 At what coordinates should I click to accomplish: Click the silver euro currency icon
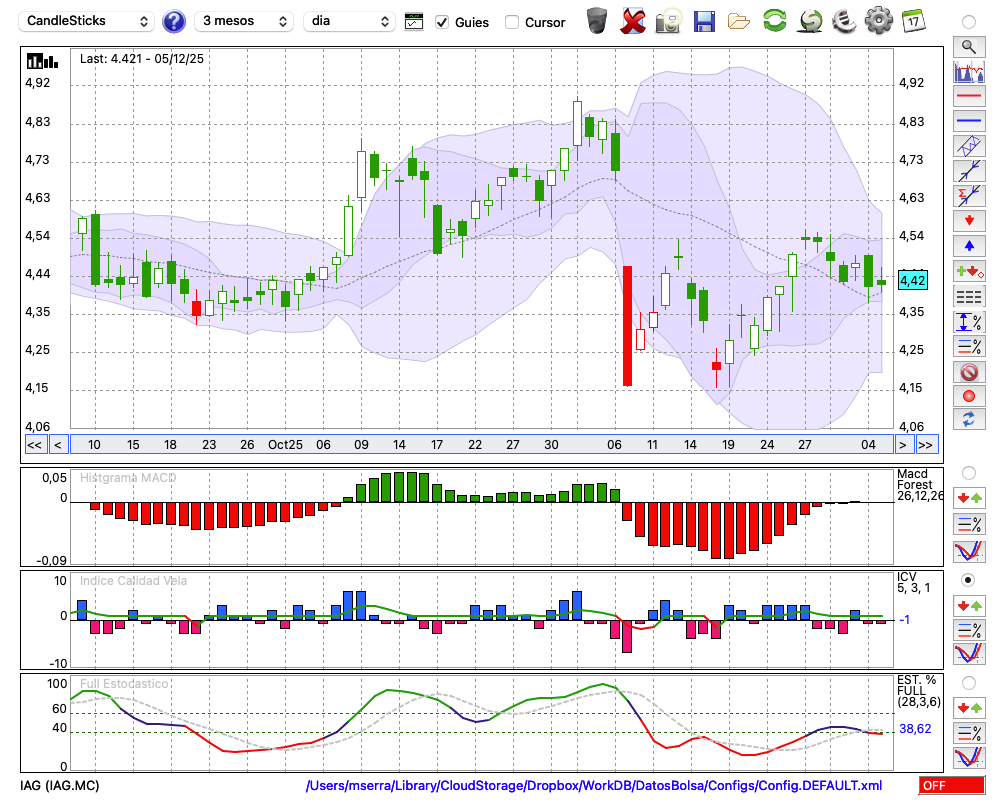844,21
